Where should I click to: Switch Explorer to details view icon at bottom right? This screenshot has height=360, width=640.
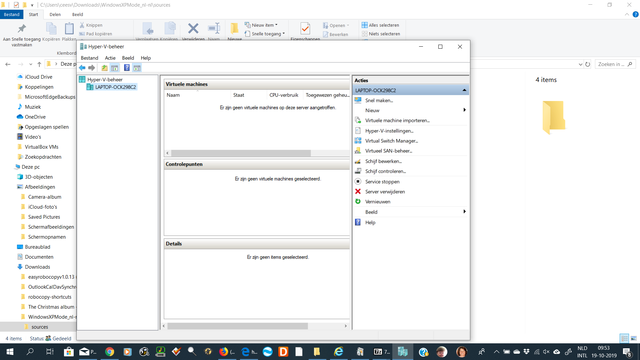[624, 338]
